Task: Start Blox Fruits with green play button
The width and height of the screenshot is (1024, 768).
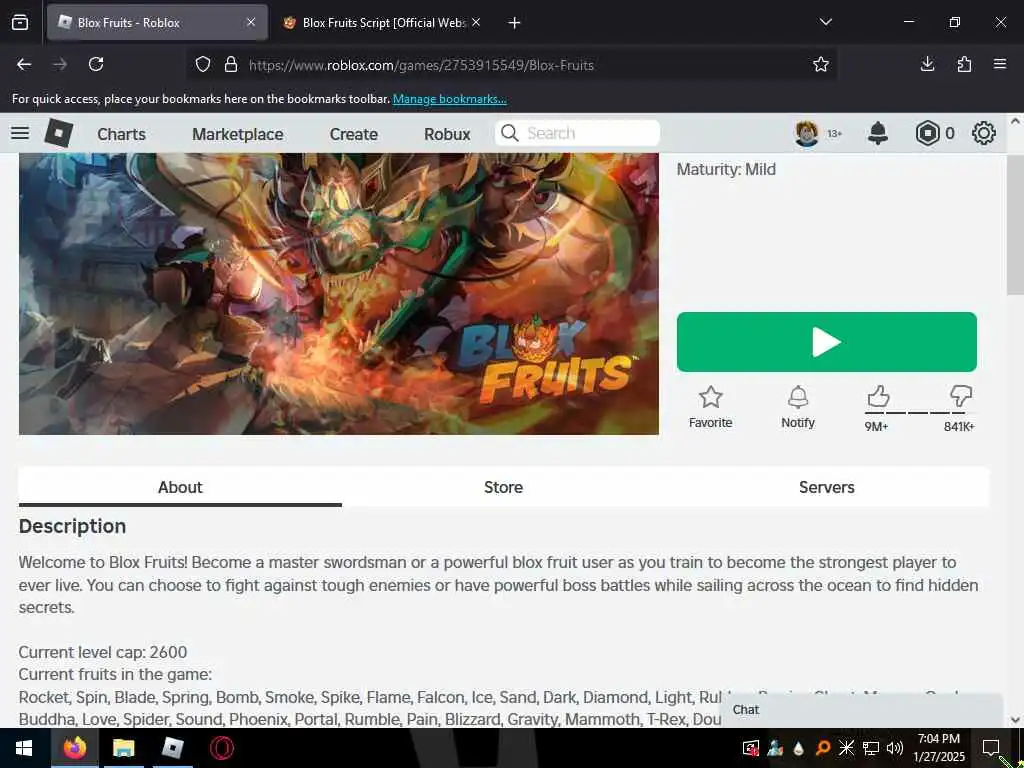Action: (x=827, y=342)
